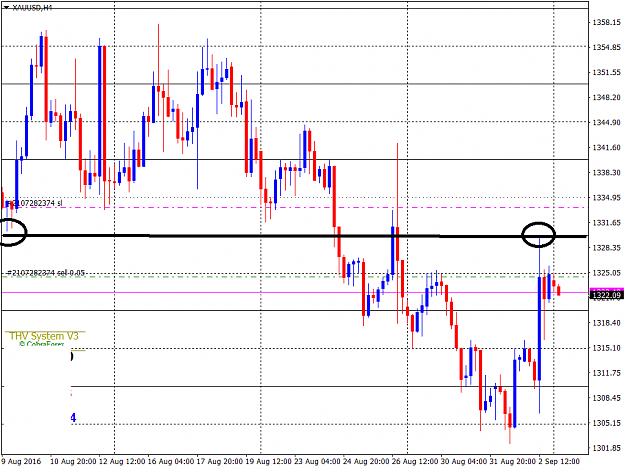Click the 1354.85 price axis label
This screenshot has height=469, width=625.
coord(606,47)
